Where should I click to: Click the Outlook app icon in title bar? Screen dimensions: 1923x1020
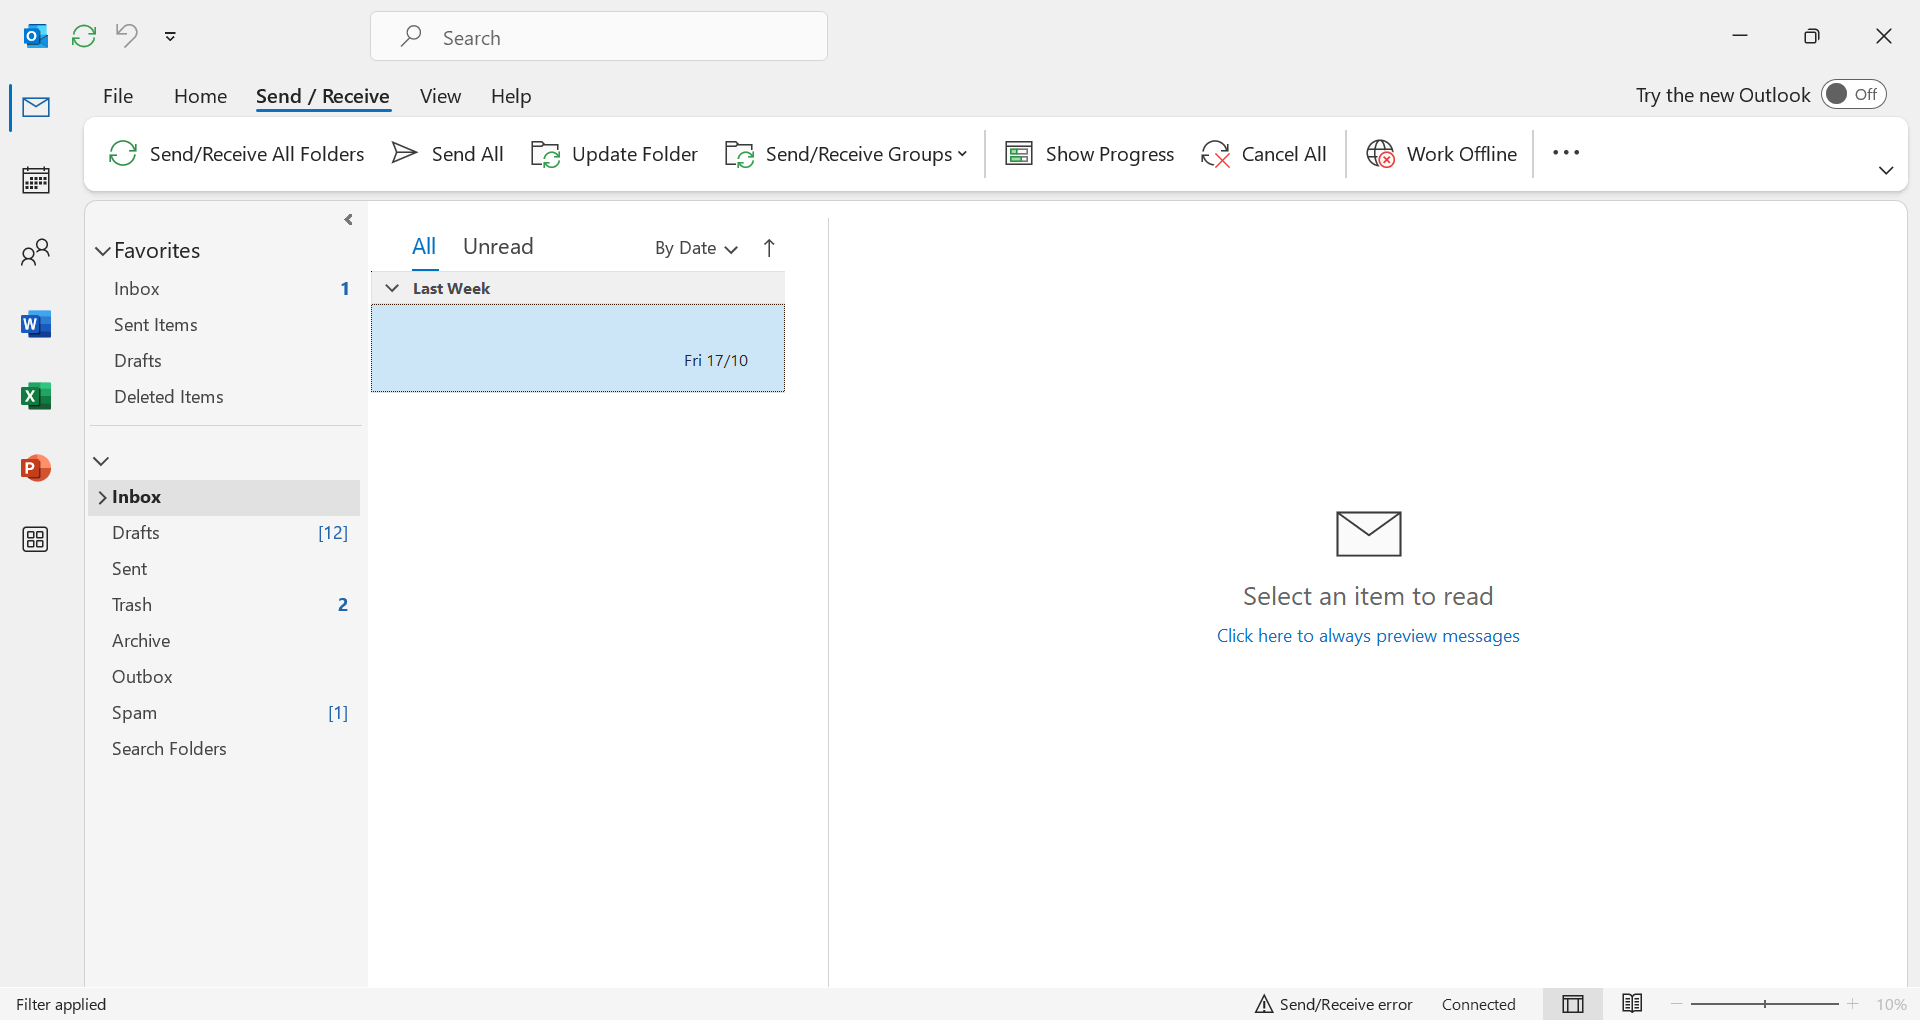tap(36, 36)
